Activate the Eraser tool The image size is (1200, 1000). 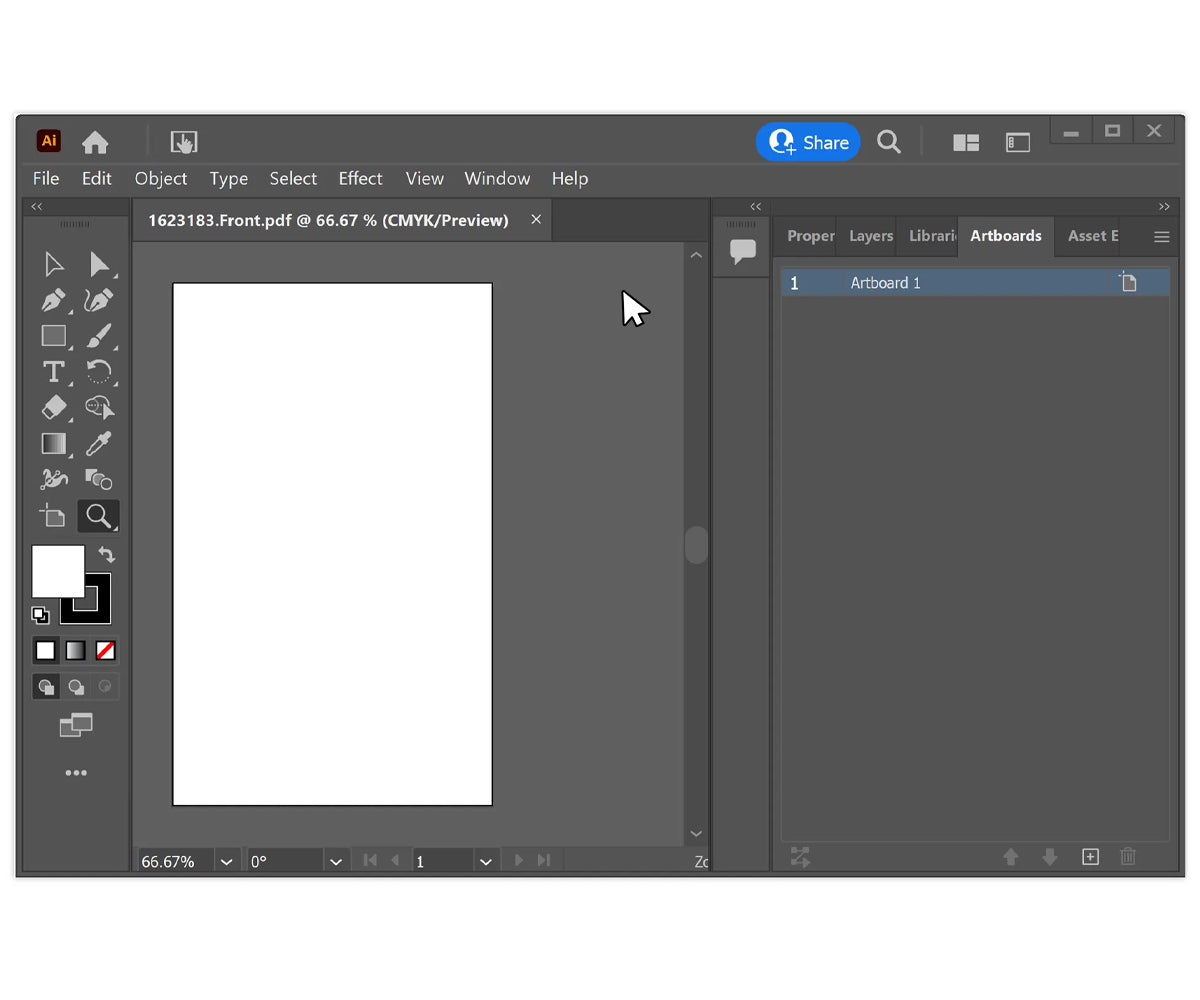click(x=54, y=407)
